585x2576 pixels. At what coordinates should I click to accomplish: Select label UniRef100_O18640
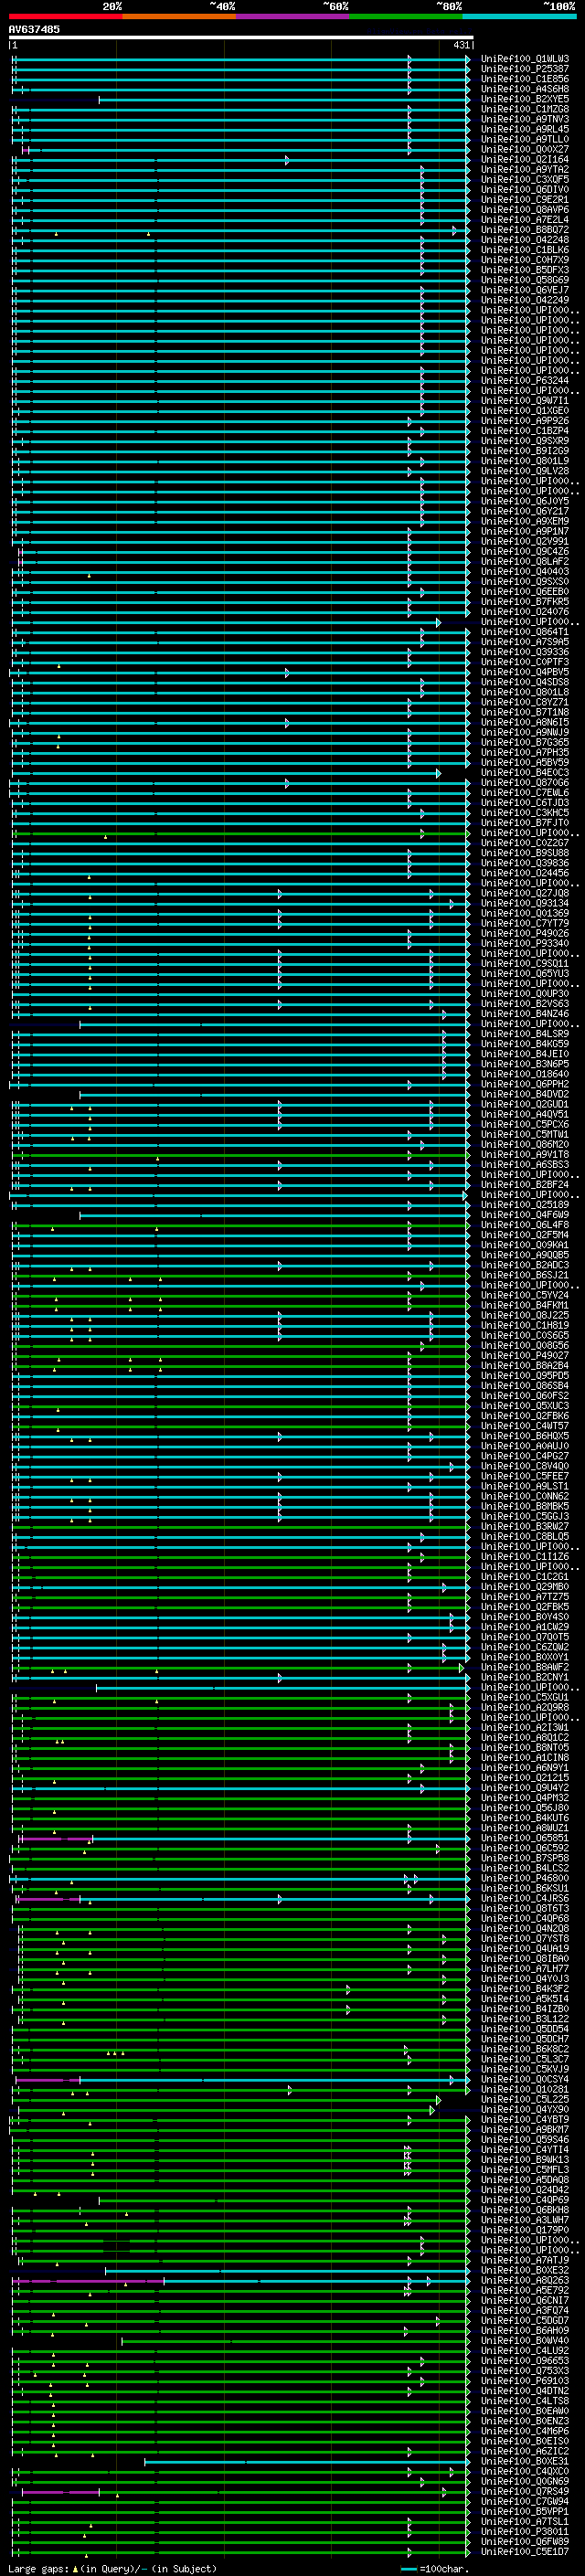[x=525, y=1073]
